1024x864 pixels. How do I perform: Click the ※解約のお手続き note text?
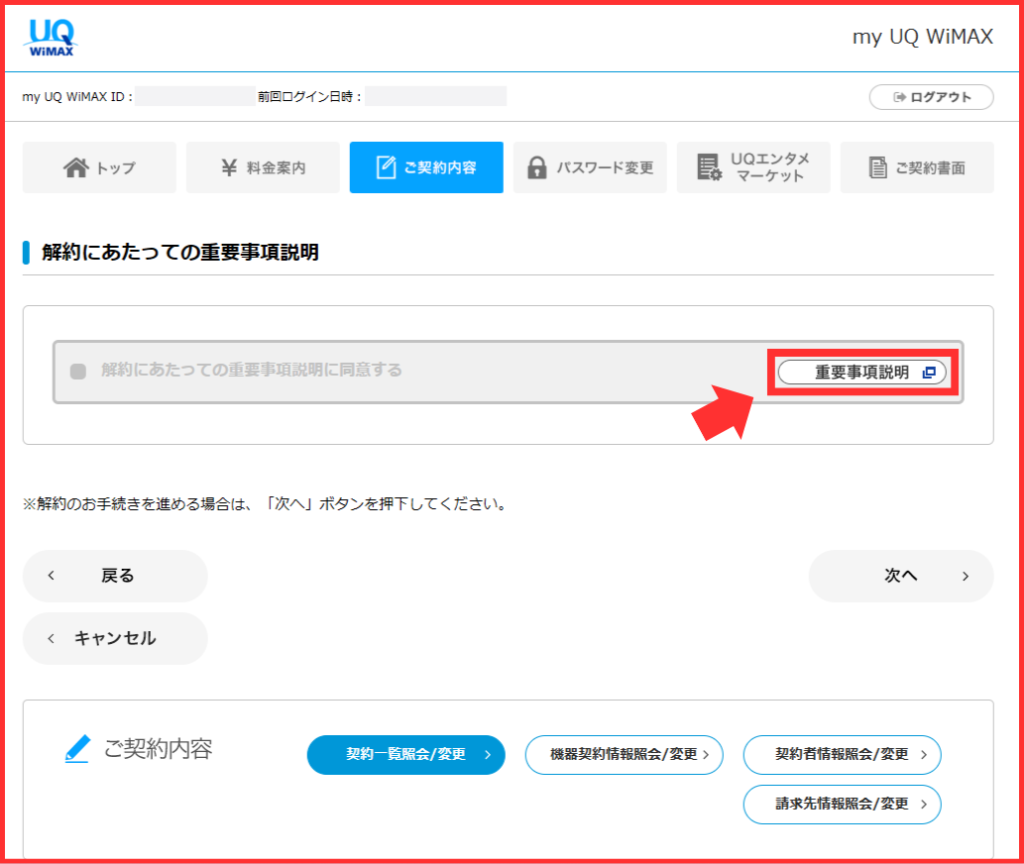coord(266,504)
